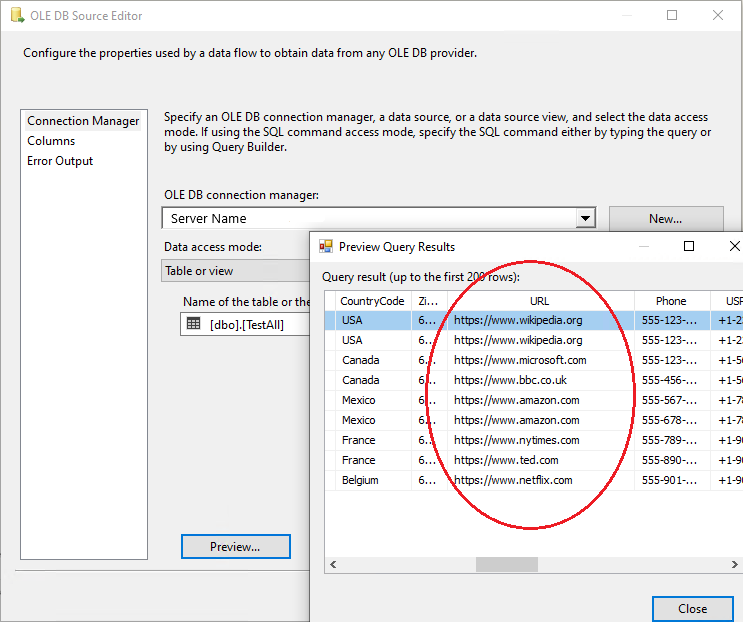Click the table icon beside [dbo].[TestAll]
The image size is (743, 622).
193,324
